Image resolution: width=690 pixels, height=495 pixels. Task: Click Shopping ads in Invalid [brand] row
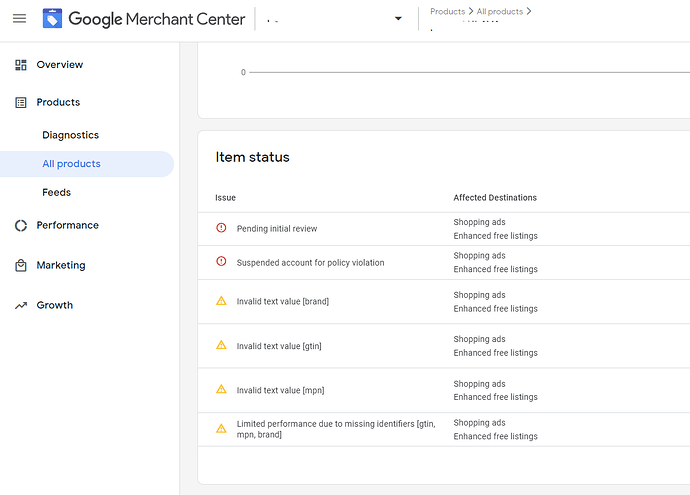point(479,295)
